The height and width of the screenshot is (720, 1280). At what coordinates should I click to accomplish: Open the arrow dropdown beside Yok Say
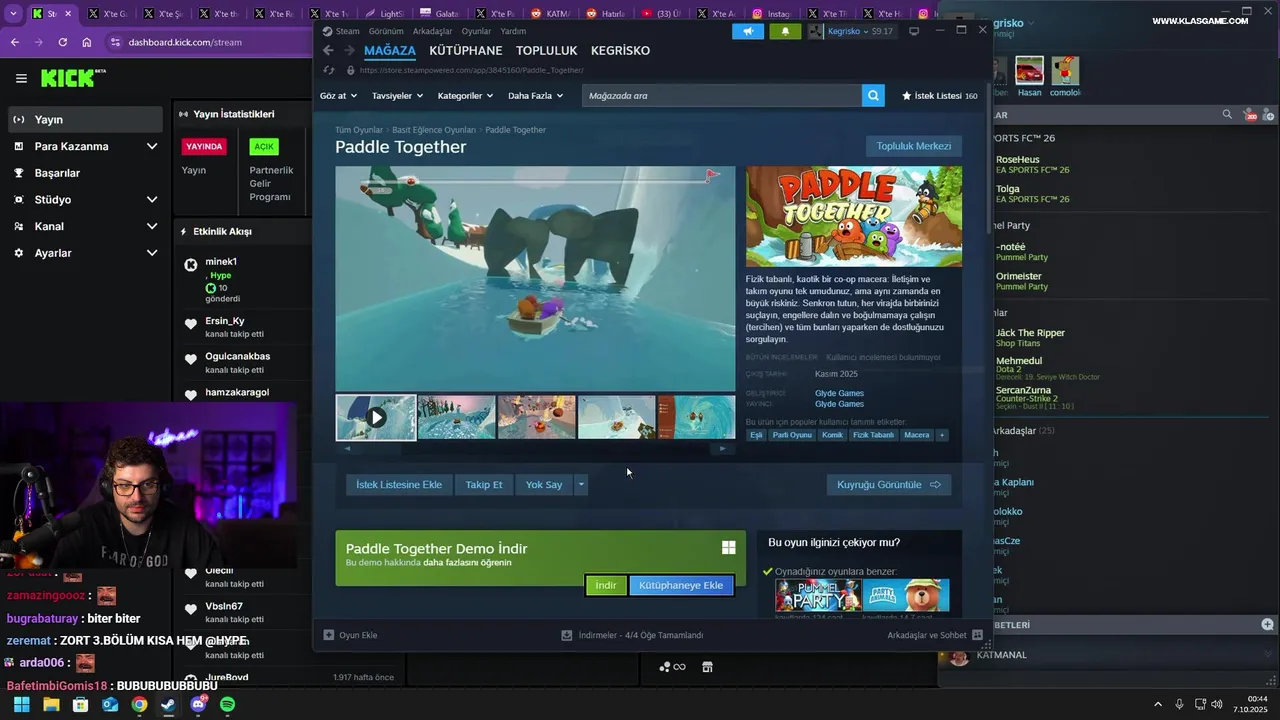(x=581, y=485)
